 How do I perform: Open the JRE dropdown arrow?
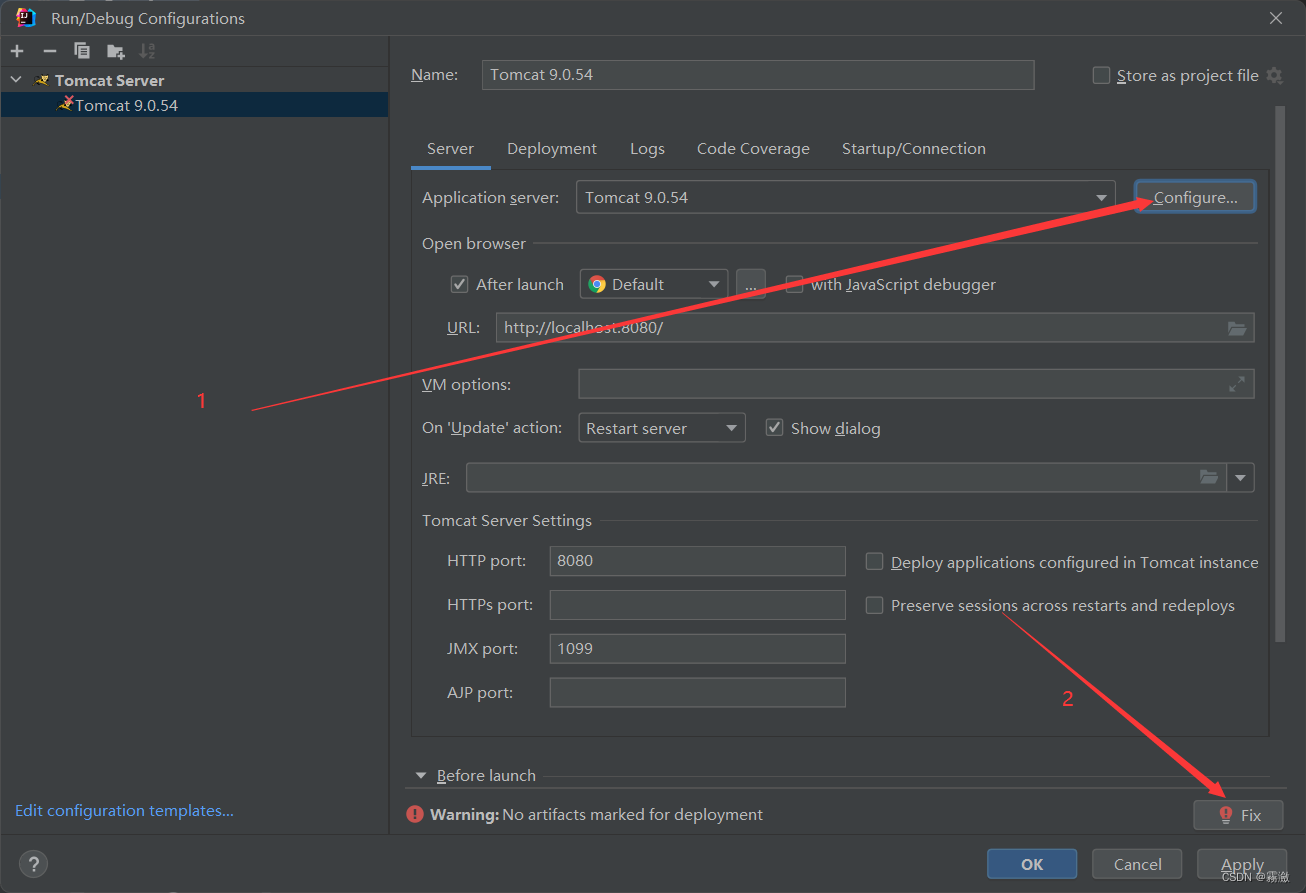[1241, 478]
